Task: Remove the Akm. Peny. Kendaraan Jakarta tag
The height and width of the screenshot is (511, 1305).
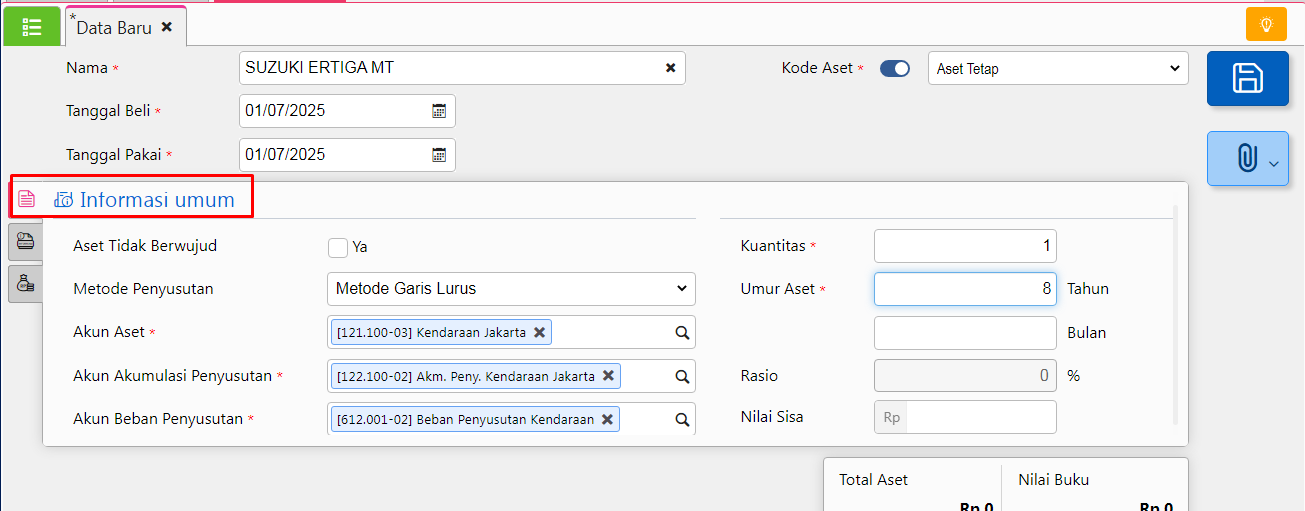Action: 607,376
